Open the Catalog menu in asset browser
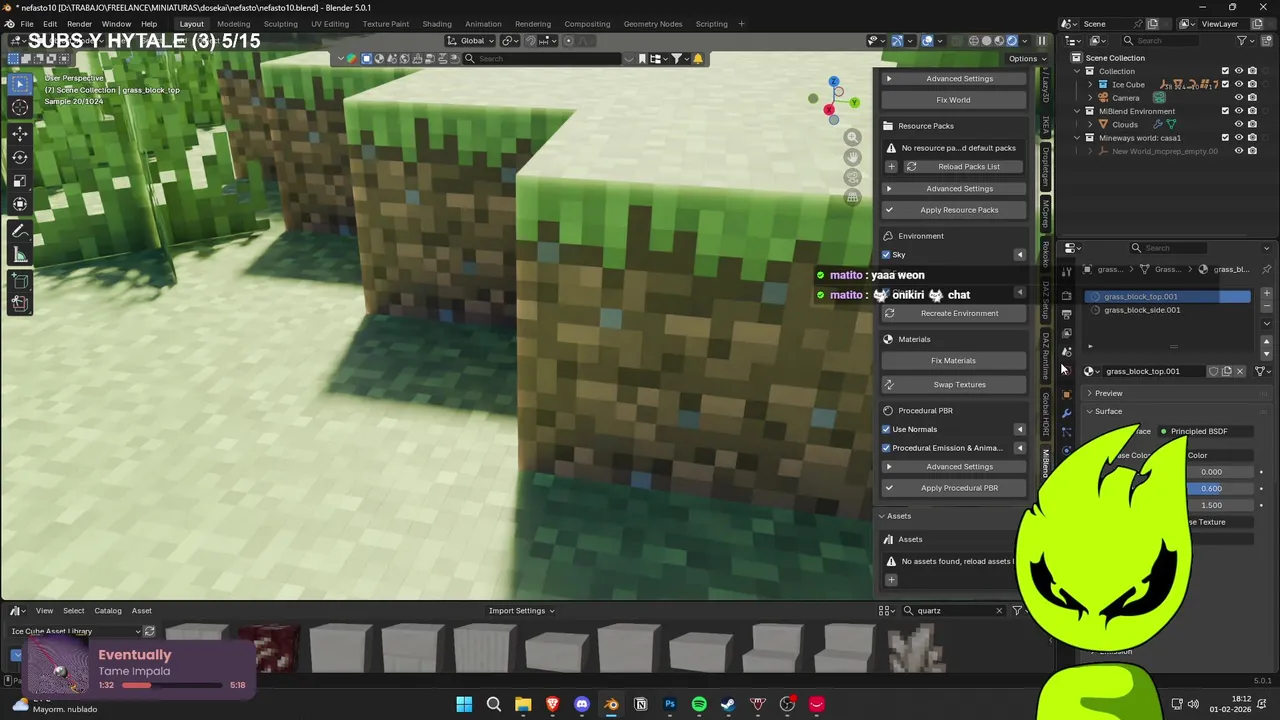Image resolution: width=1280 pixels, height=720 pixels. click(x=108, y=611)
